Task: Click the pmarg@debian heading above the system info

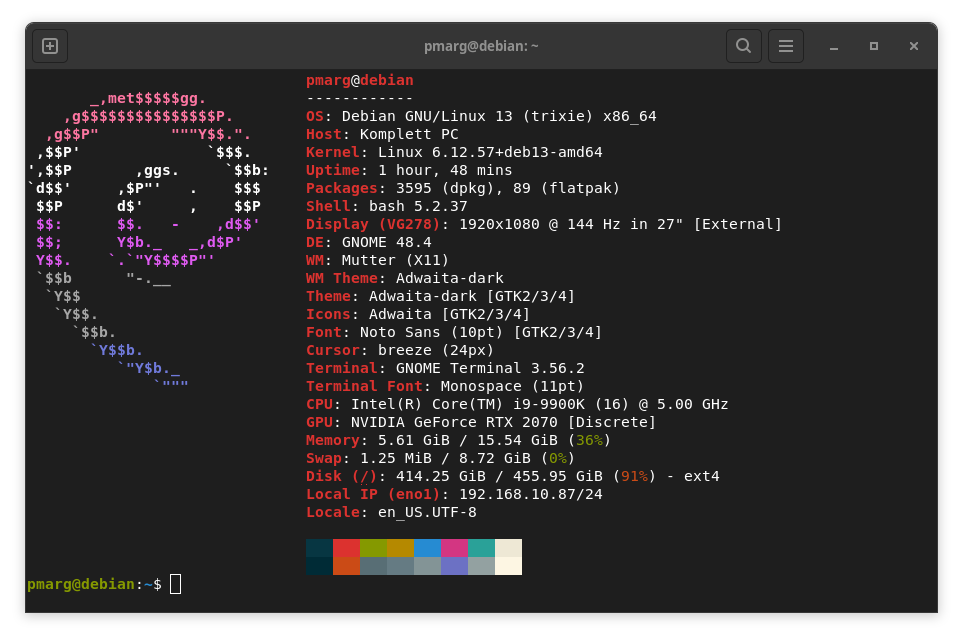Action: (359, 80)
